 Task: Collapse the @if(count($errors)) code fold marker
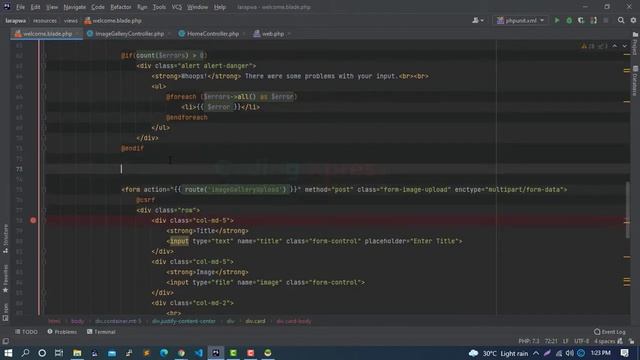pyautogui.click(x=44, y=56)
